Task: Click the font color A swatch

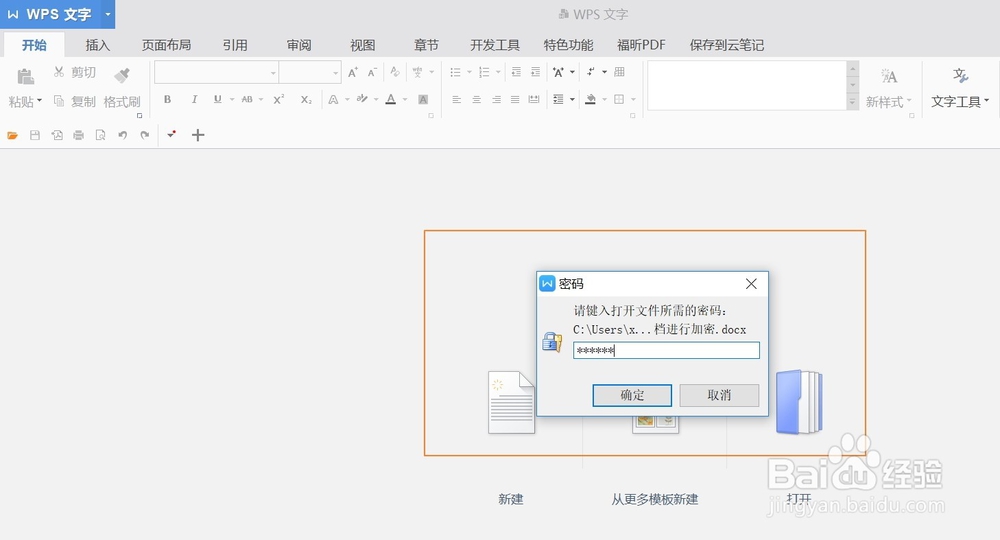Action: tap(391, 99)
